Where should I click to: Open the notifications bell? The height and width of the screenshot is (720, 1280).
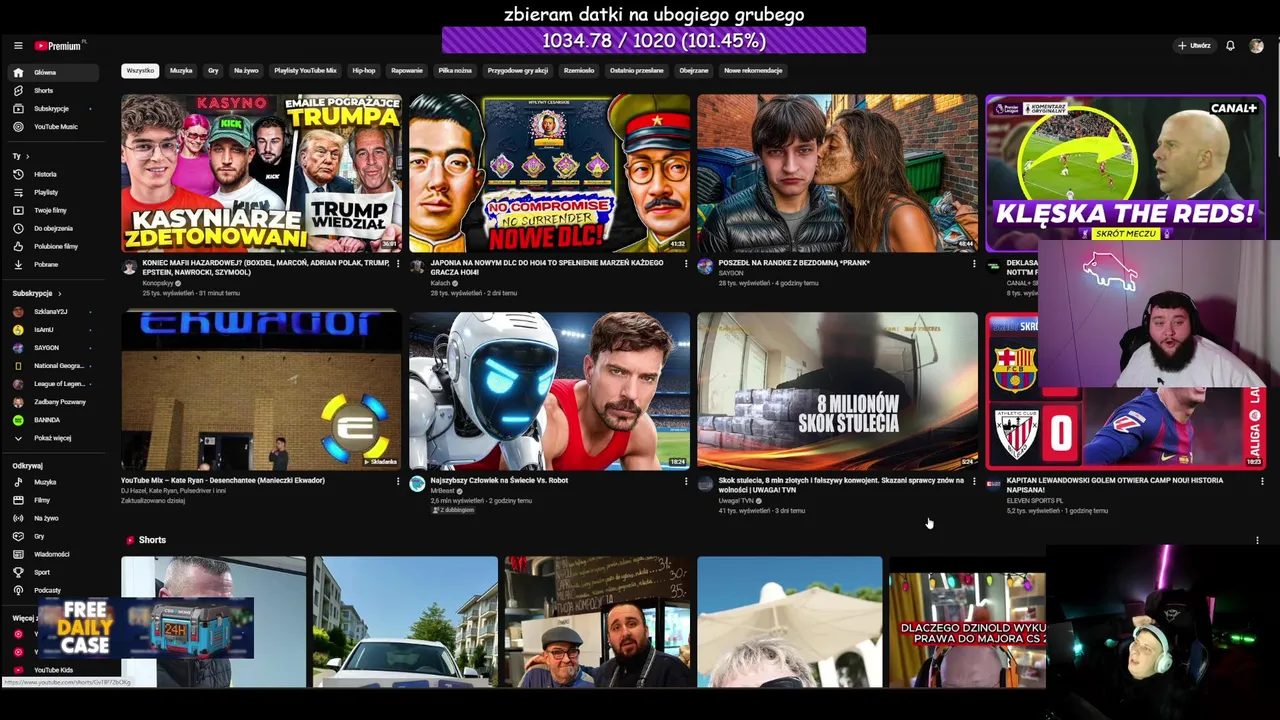point(1230,46)
